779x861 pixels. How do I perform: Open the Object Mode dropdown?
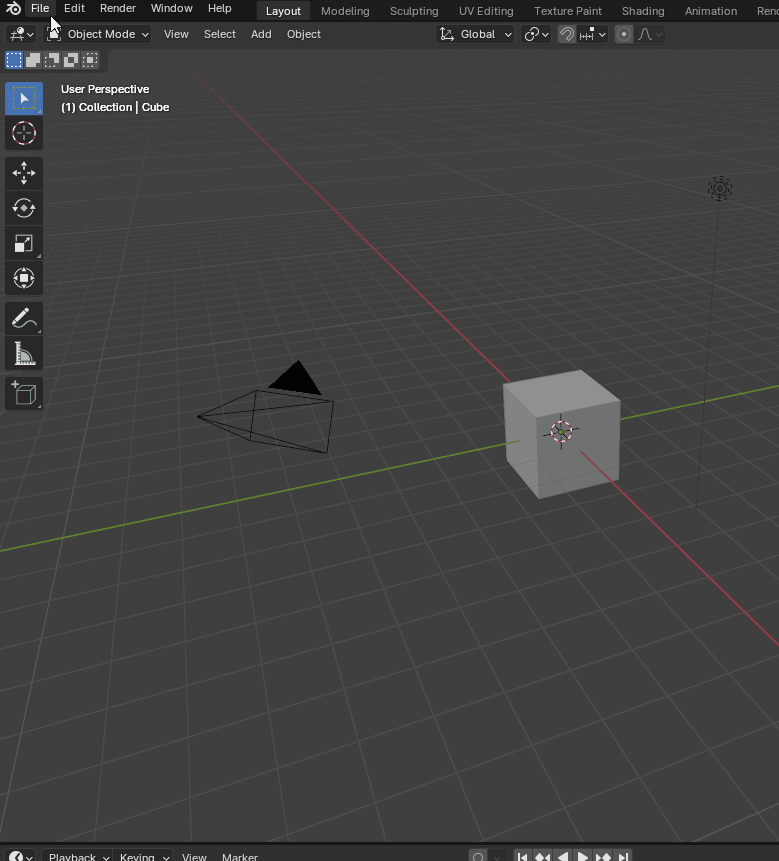point(98,34)
